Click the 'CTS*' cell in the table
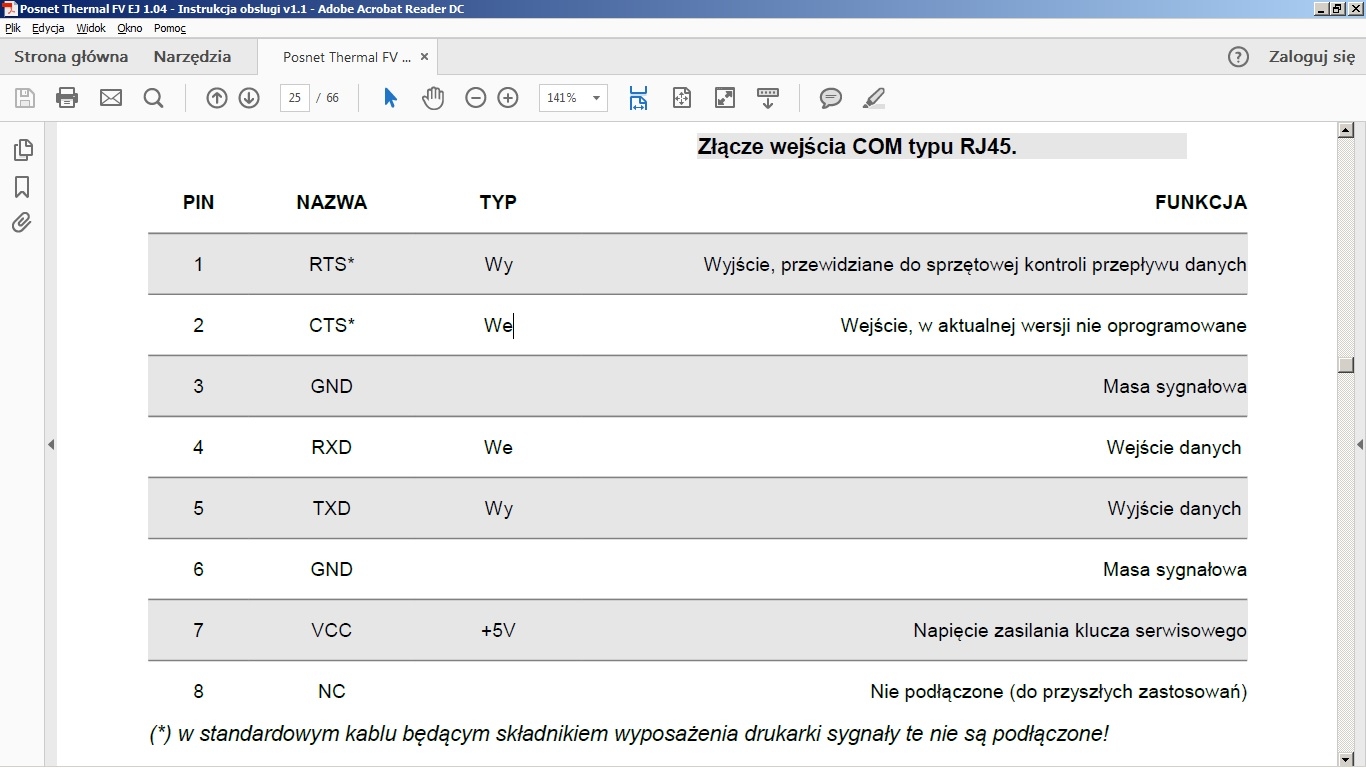Image resolution: width=1366 pixels, height=768 pixels. pyautogui.click(x=332, y=325)
